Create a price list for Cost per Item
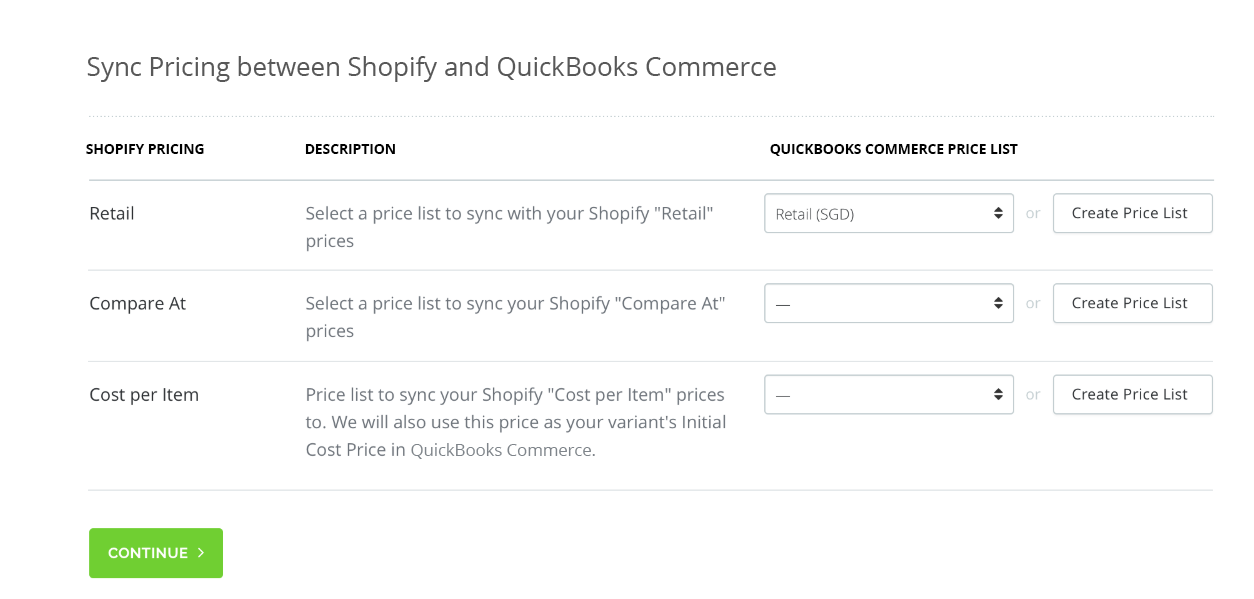Viewport: 1254px width, 599px height. point(1132,394)
